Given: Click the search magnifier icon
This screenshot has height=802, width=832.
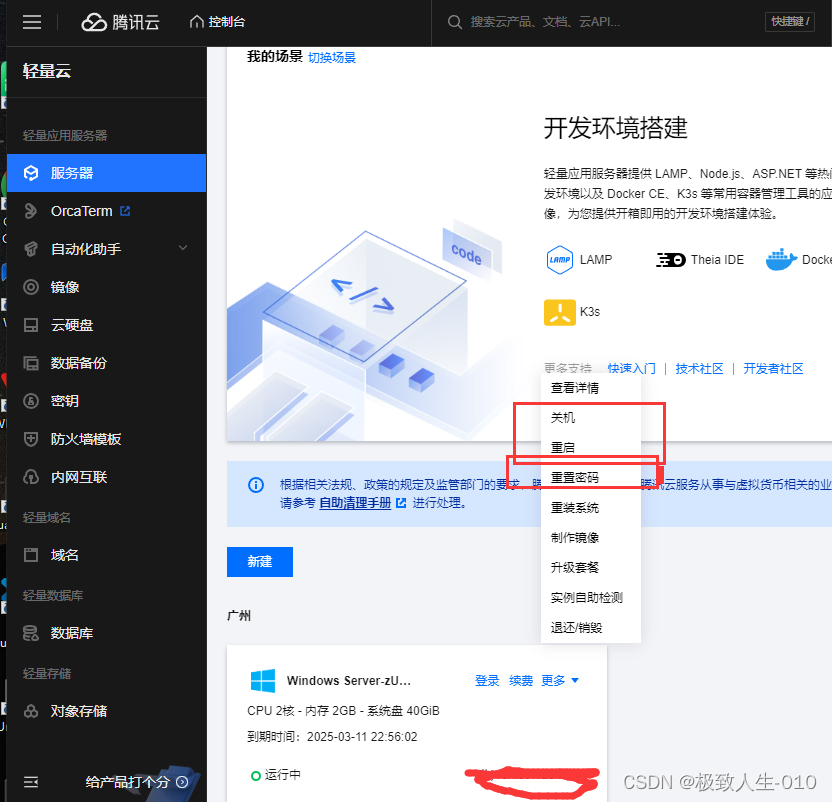Looking at the screenshot, I should click(455, 22).
